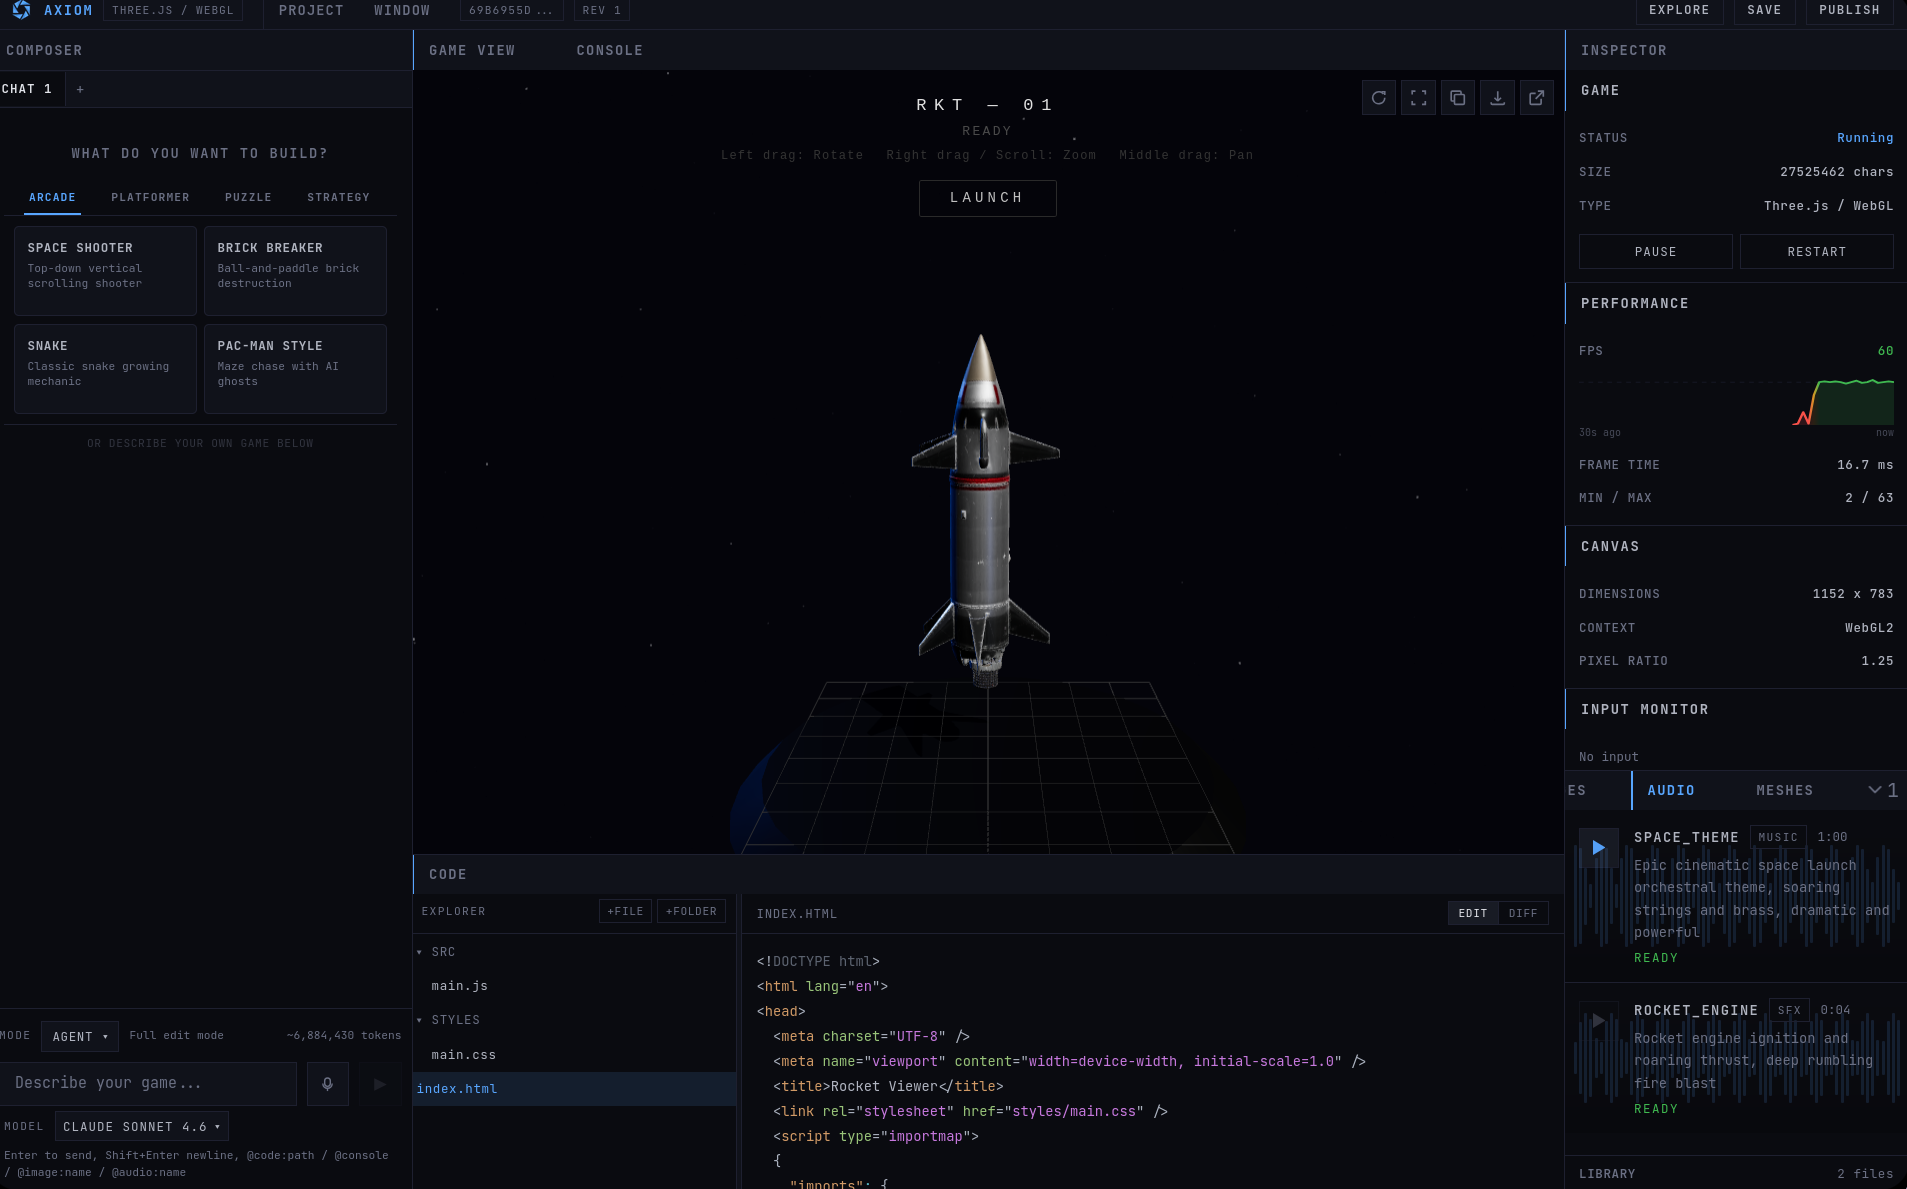Open the PROJECT menu
Viewport: 1907px width, 1189px height.
tap(311, 10)
